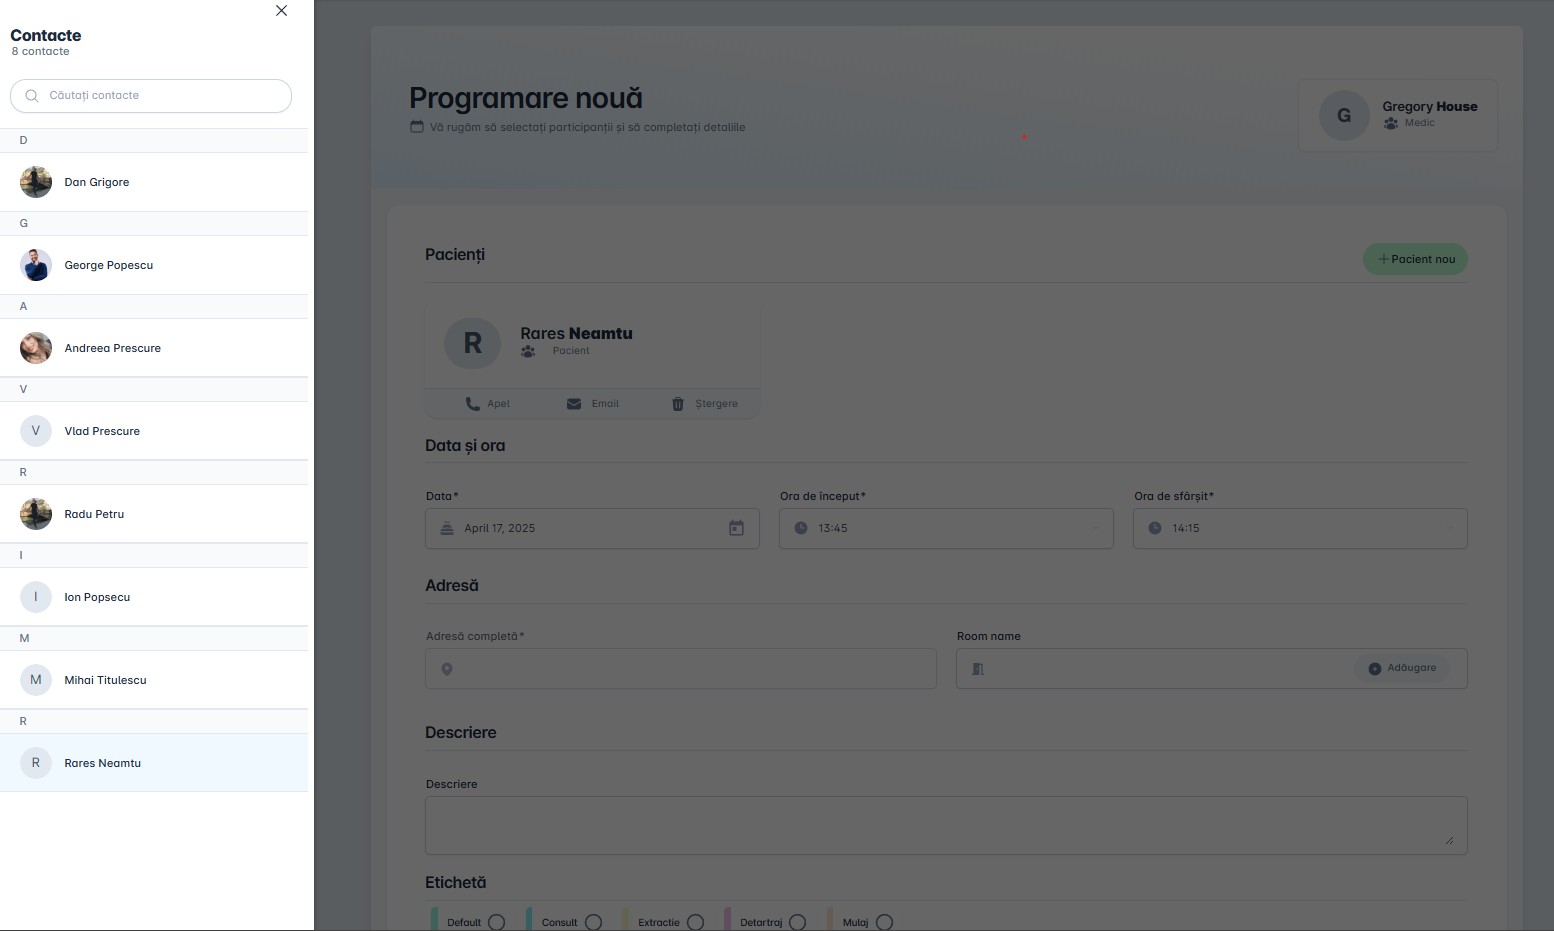Close the Contacte side panel
This screenshot has width=1554, height=931.
pyautogui.click(x=281, y=11)
